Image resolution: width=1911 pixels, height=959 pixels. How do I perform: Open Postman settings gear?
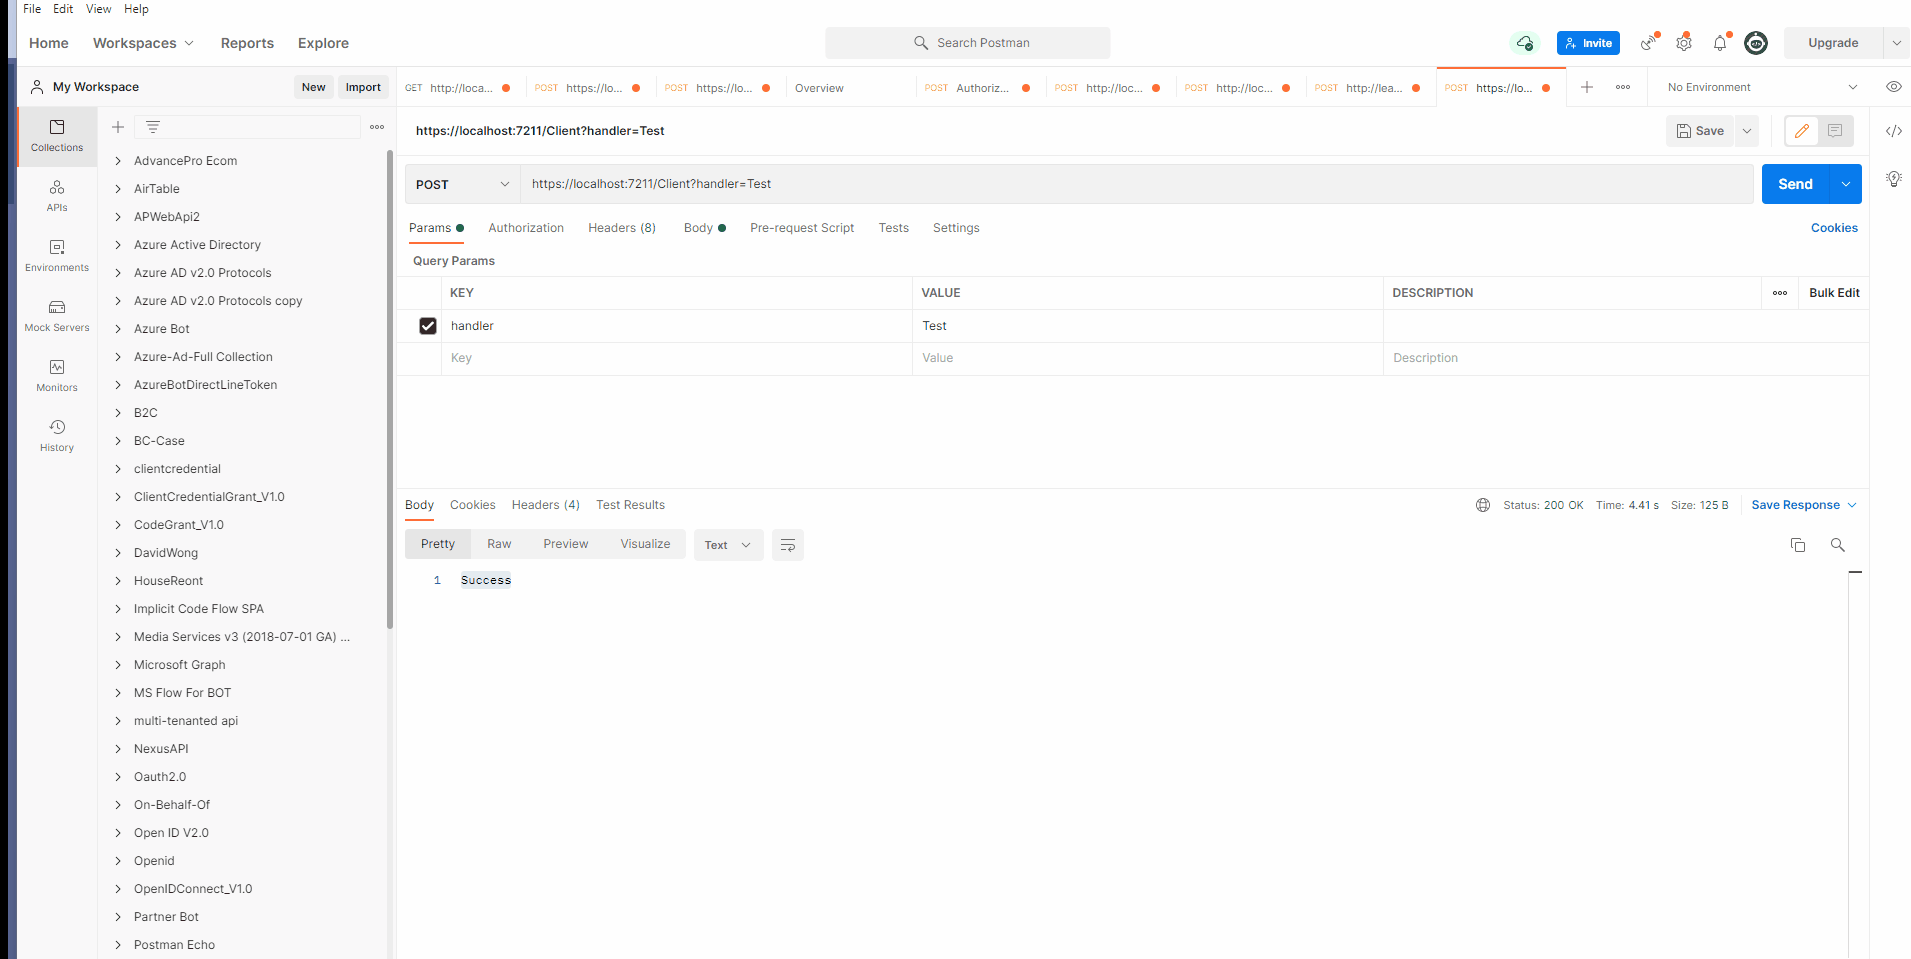1684,43
